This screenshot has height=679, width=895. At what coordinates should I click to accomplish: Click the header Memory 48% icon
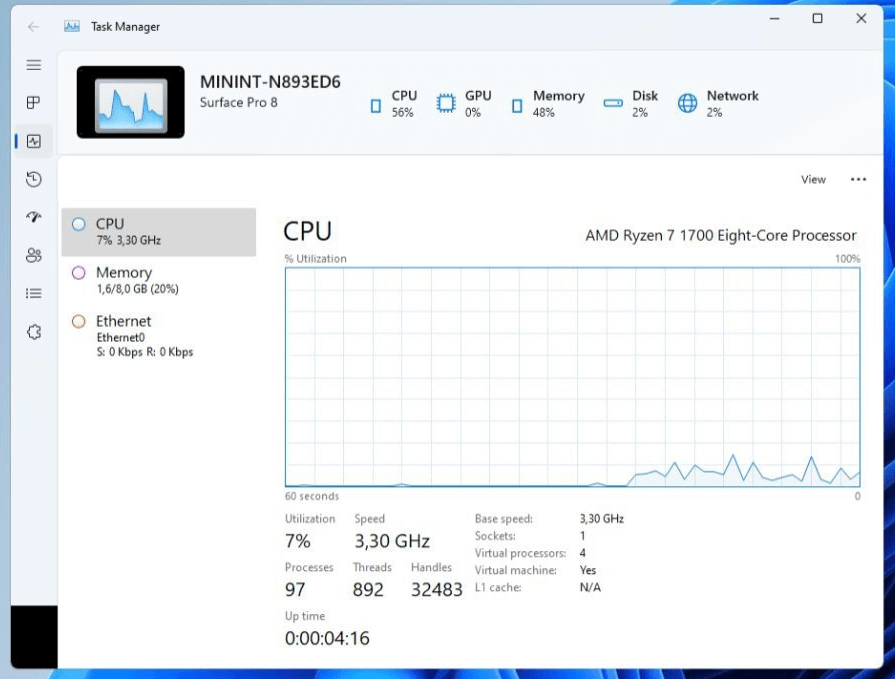(517, 106)
